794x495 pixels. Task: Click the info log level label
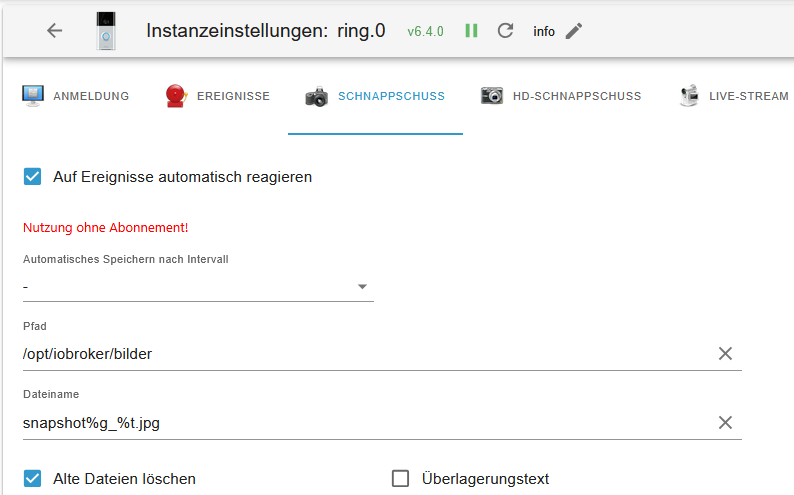tap(544, 31)
